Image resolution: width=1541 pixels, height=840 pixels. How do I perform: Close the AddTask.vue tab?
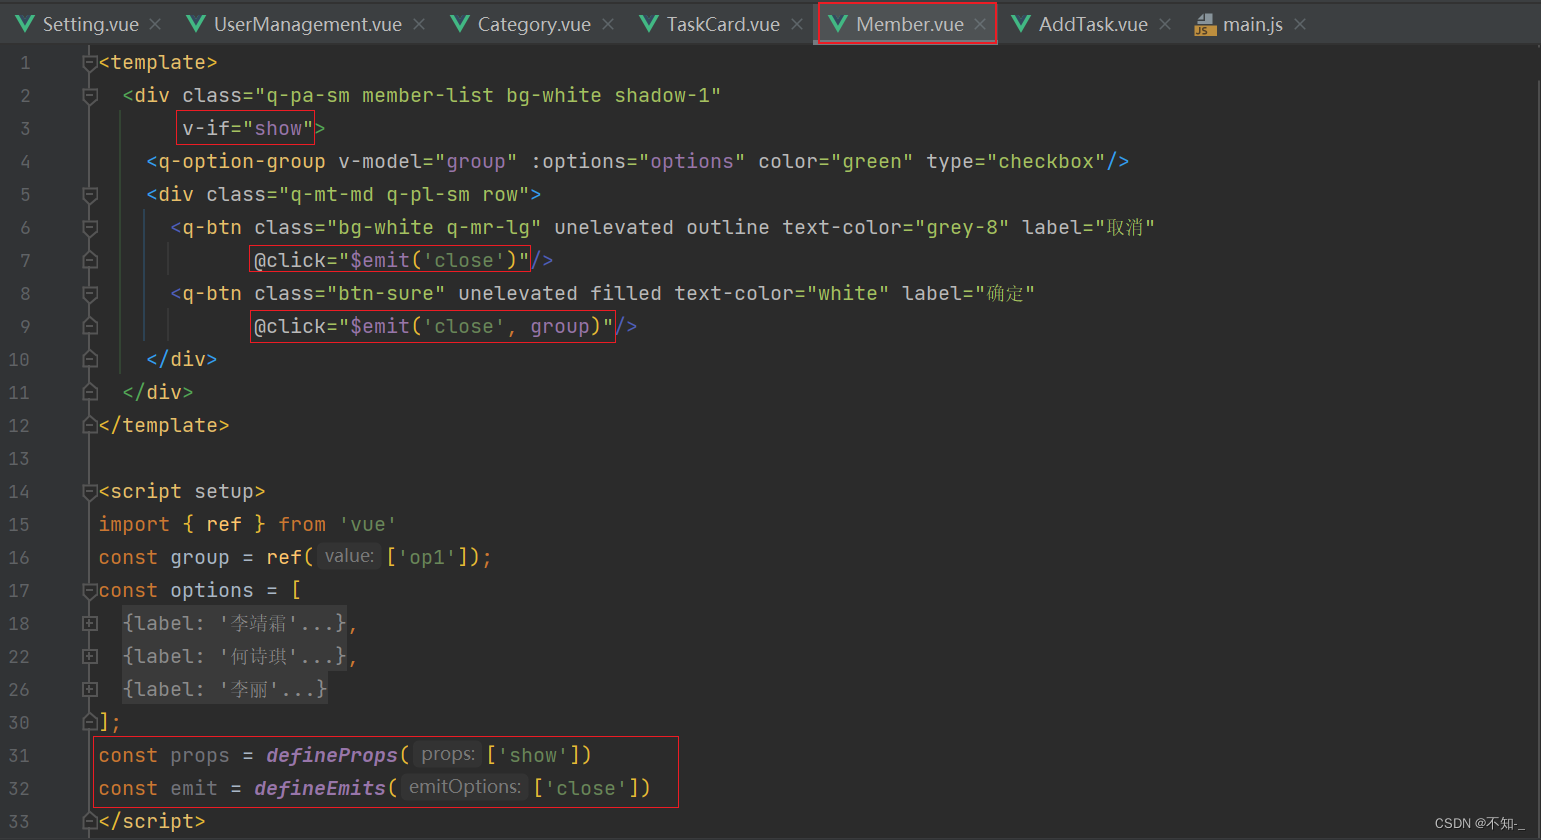(1165, 24)
